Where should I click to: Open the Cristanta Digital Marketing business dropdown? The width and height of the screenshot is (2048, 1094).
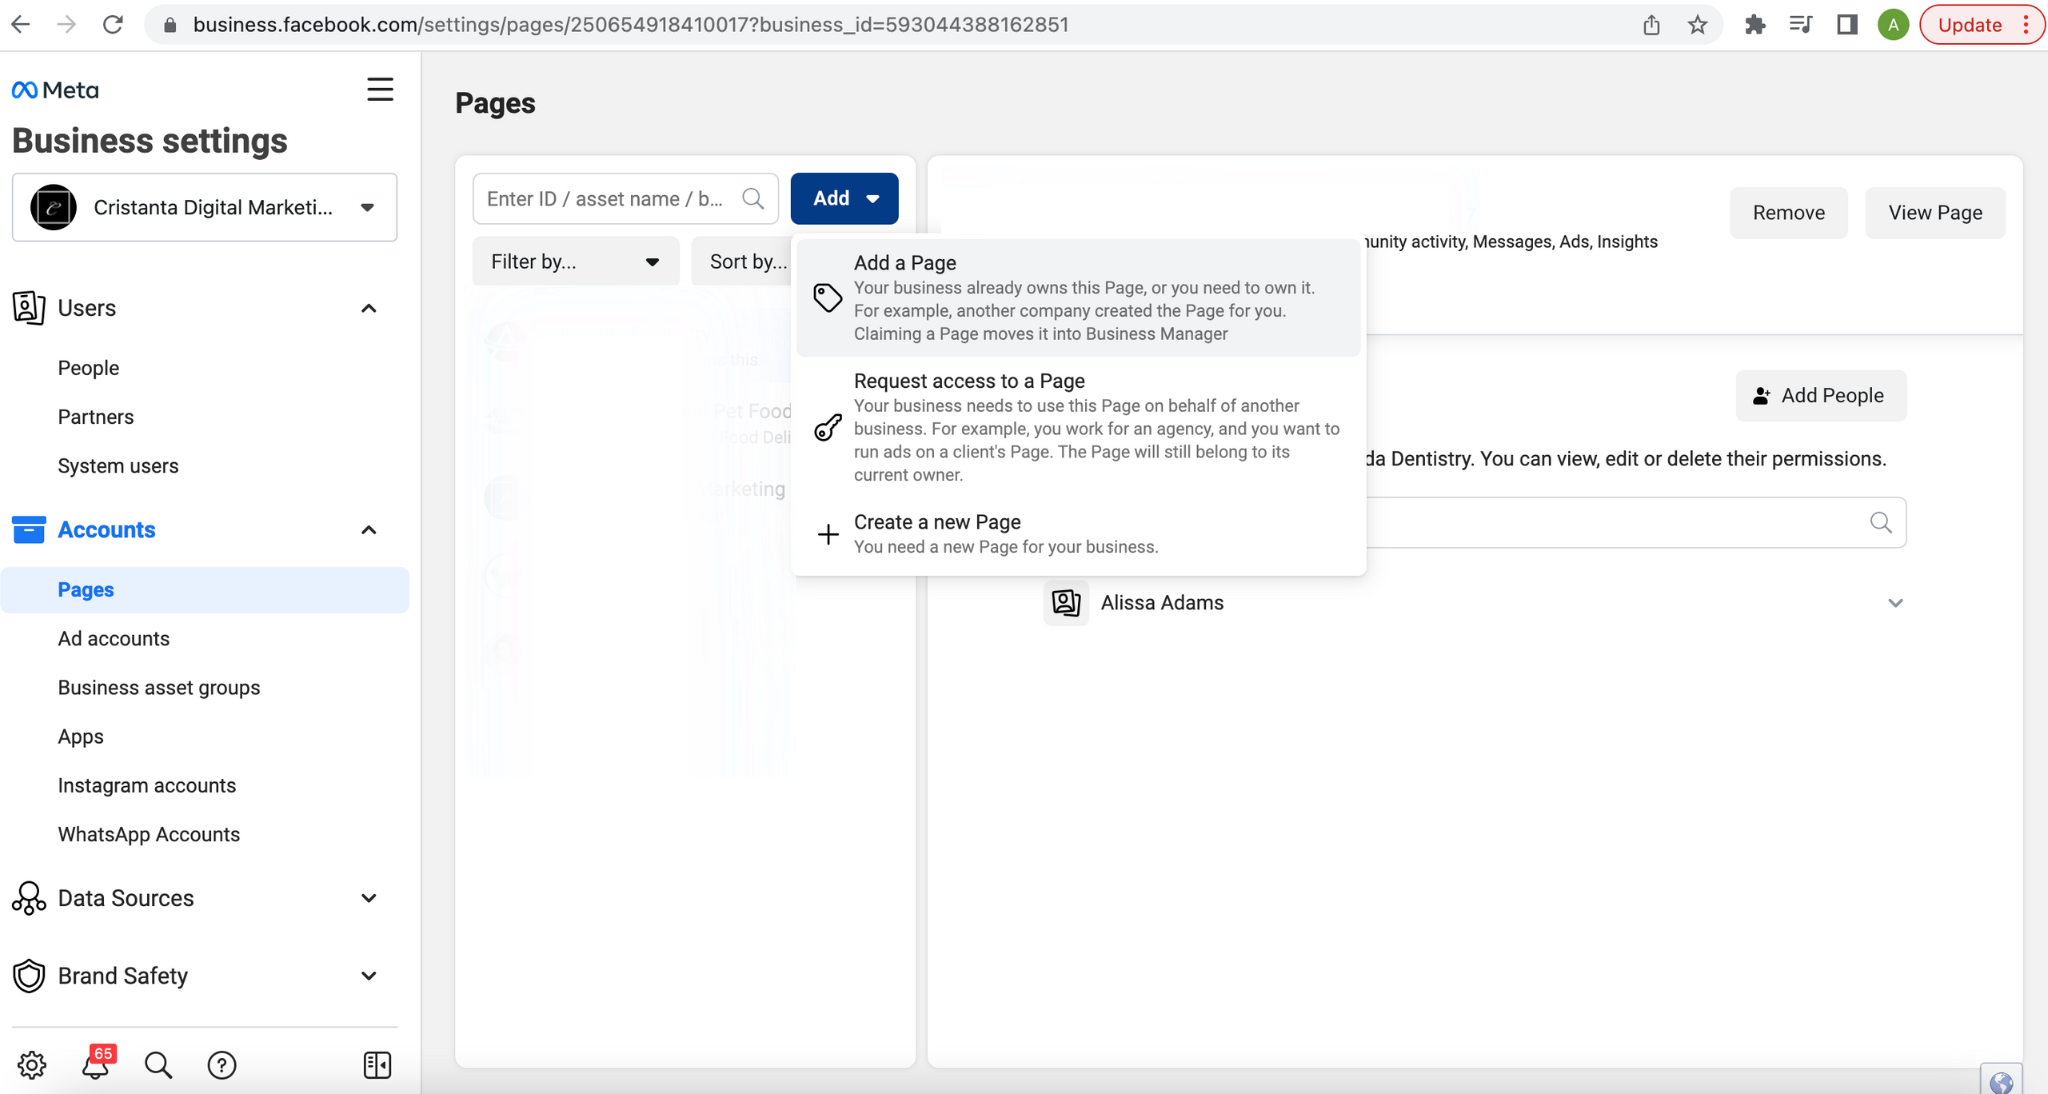[x=205, y=207]
